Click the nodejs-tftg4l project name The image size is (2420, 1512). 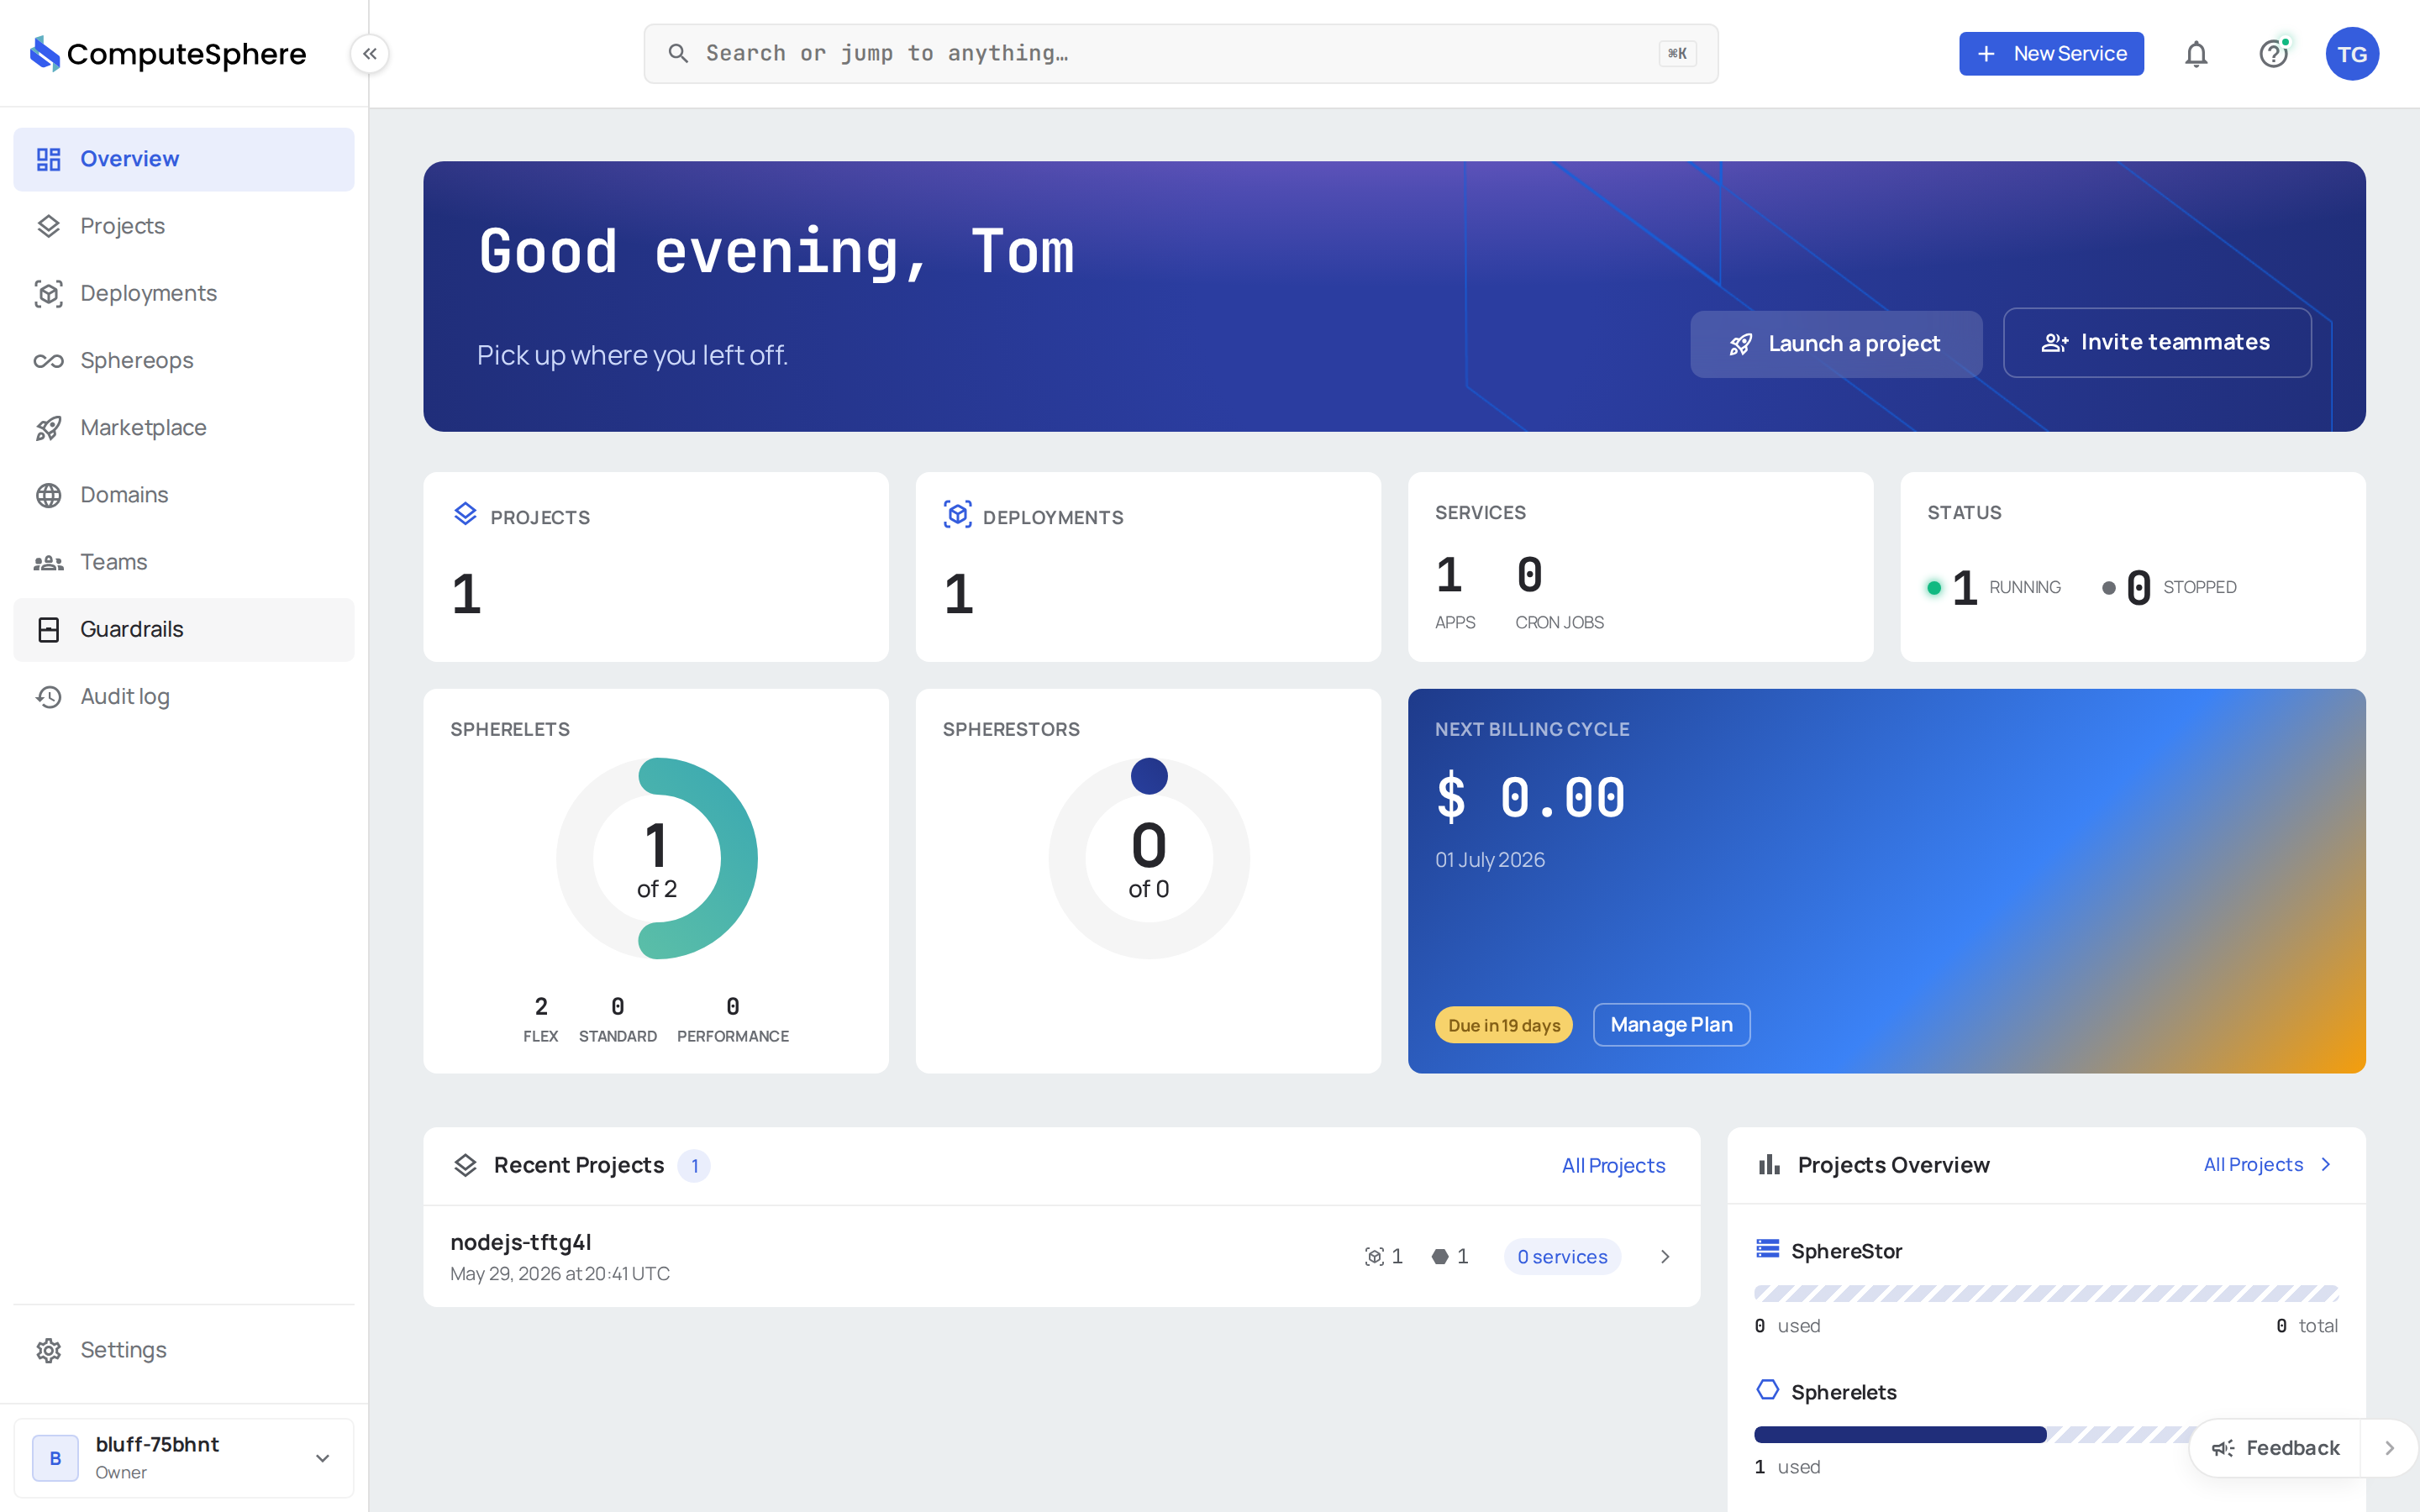pos(521,1242)
